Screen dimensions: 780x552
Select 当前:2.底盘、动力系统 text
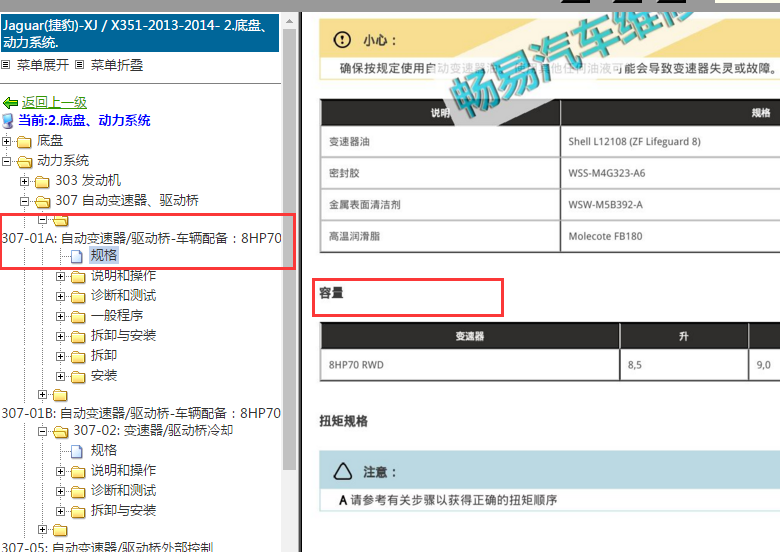[84, 120]
